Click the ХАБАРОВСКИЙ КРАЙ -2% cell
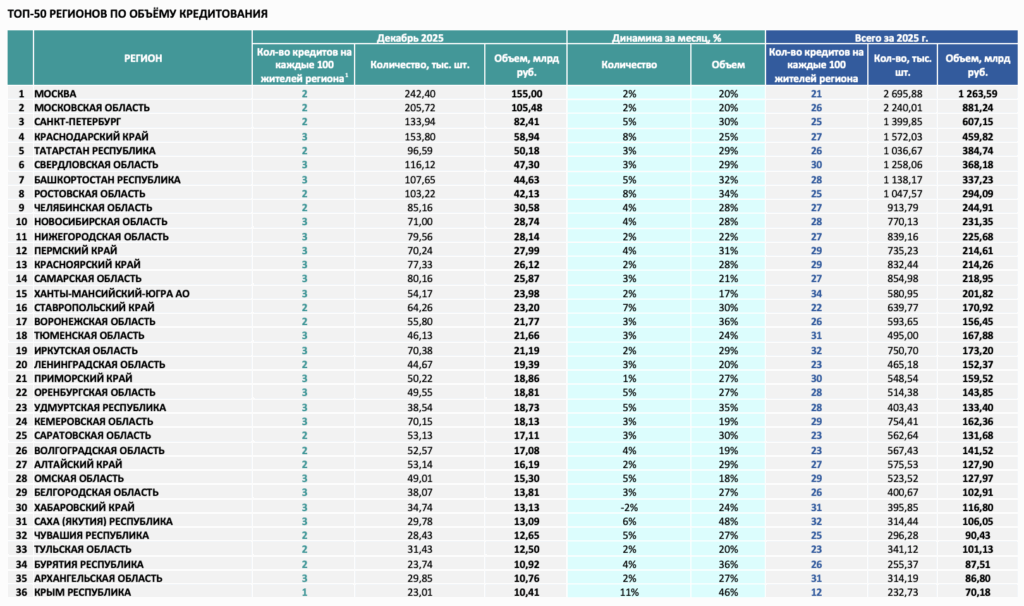 click(x=629, y=507)
